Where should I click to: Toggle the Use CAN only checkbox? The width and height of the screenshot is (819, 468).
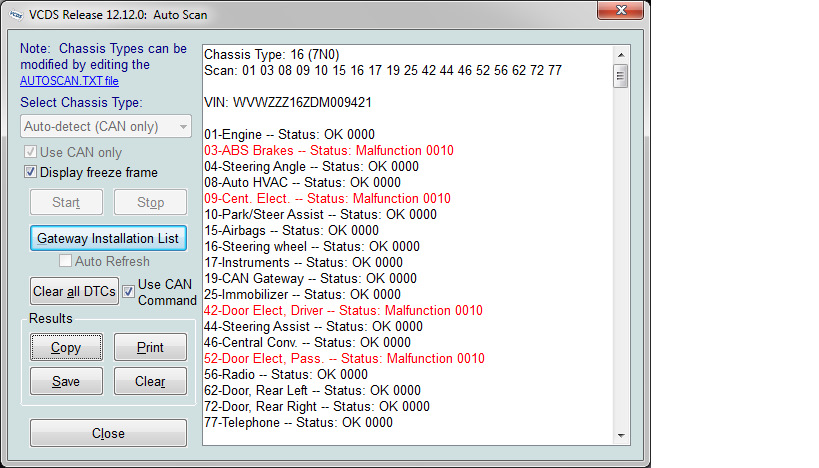pos(30,152)
